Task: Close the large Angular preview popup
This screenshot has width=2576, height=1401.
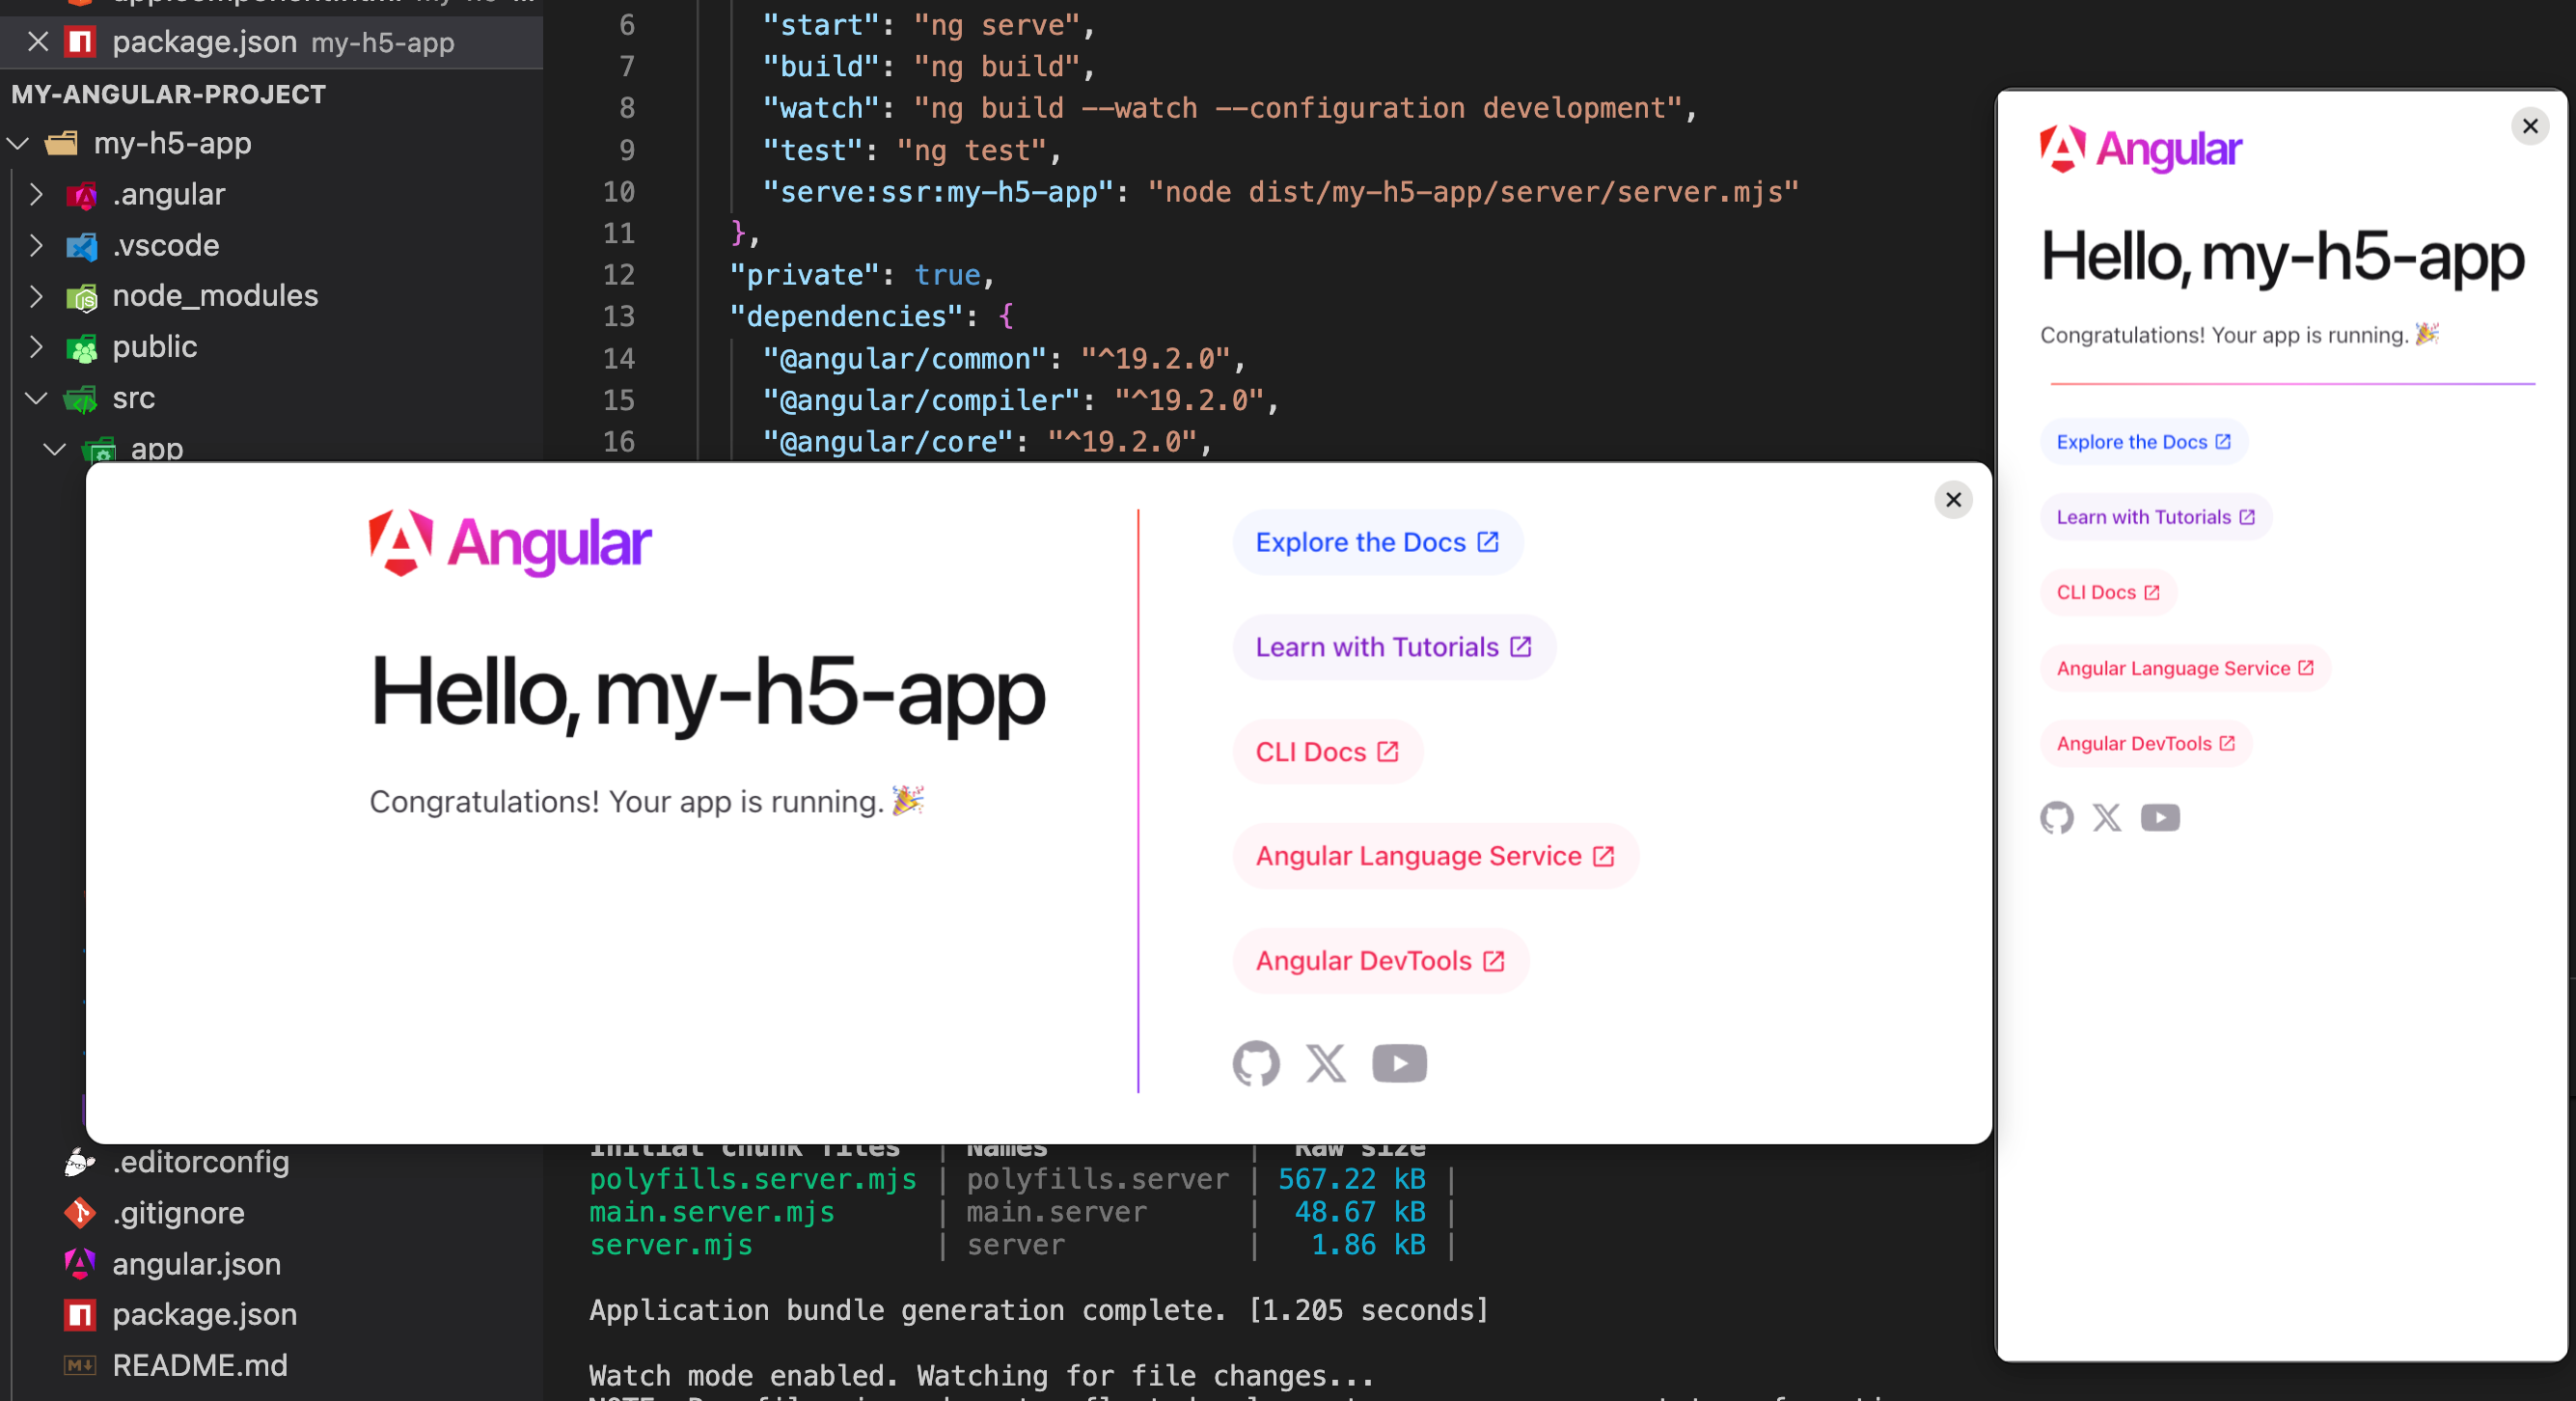Action: [1953, 499]
